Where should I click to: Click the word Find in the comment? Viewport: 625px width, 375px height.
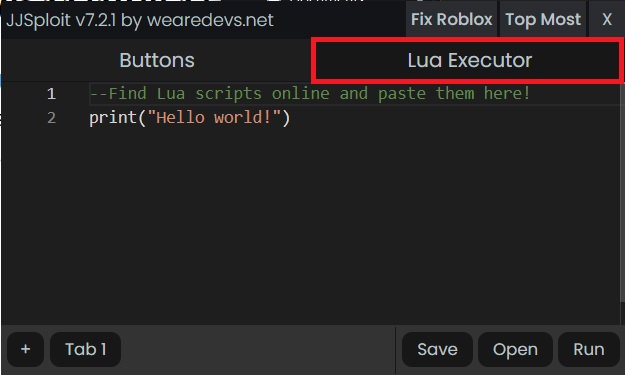[128, 94]
